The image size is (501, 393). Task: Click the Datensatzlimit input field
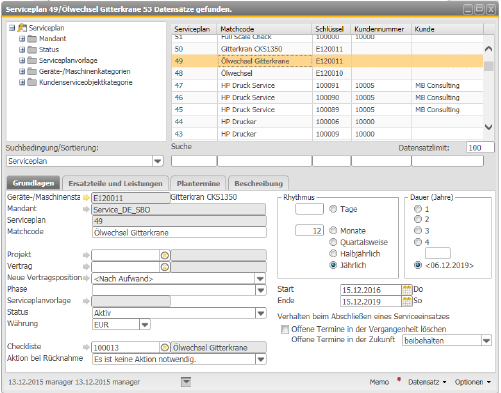[x=480, y=148]
